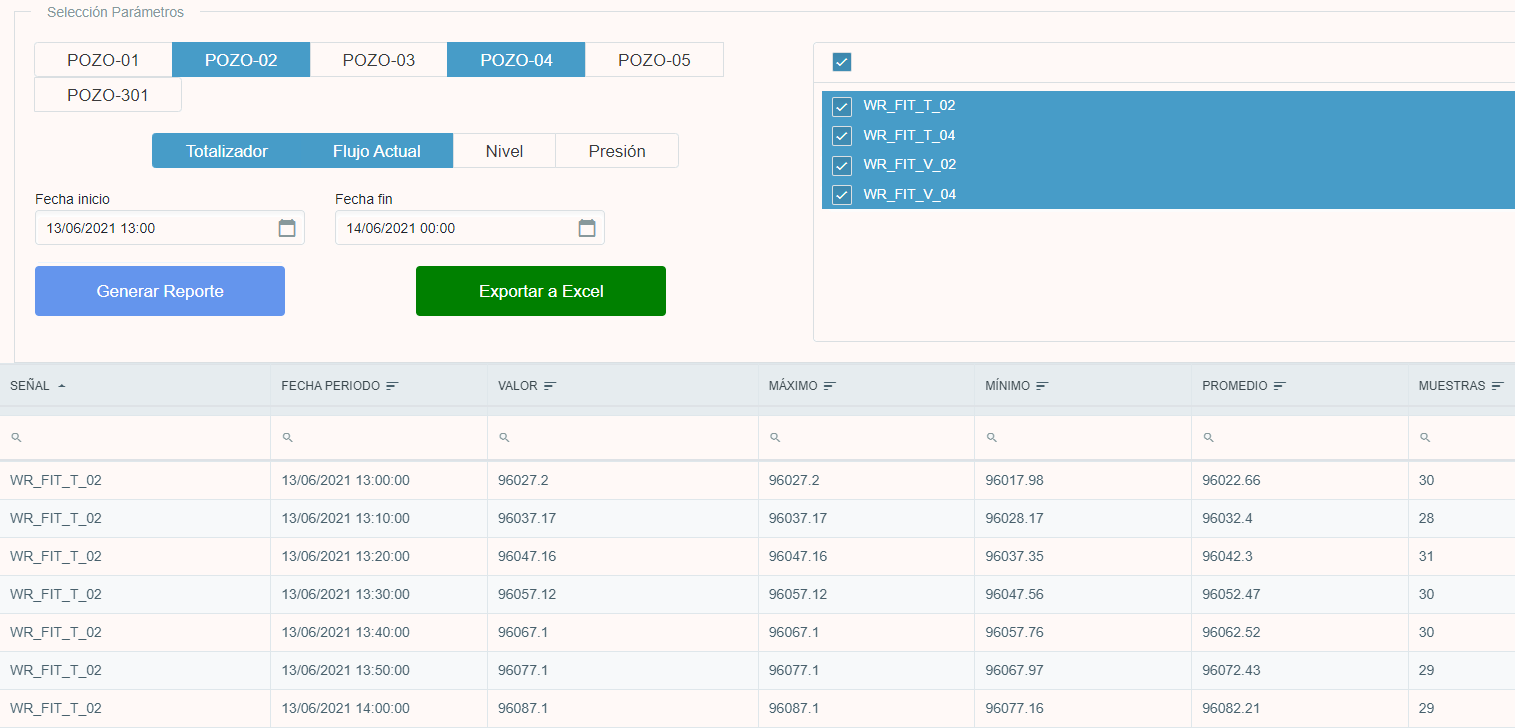Open filter menu icon for VALOR column
Image resolution: width=1515 pixels, height=728 pixels.
pos(550,386)
